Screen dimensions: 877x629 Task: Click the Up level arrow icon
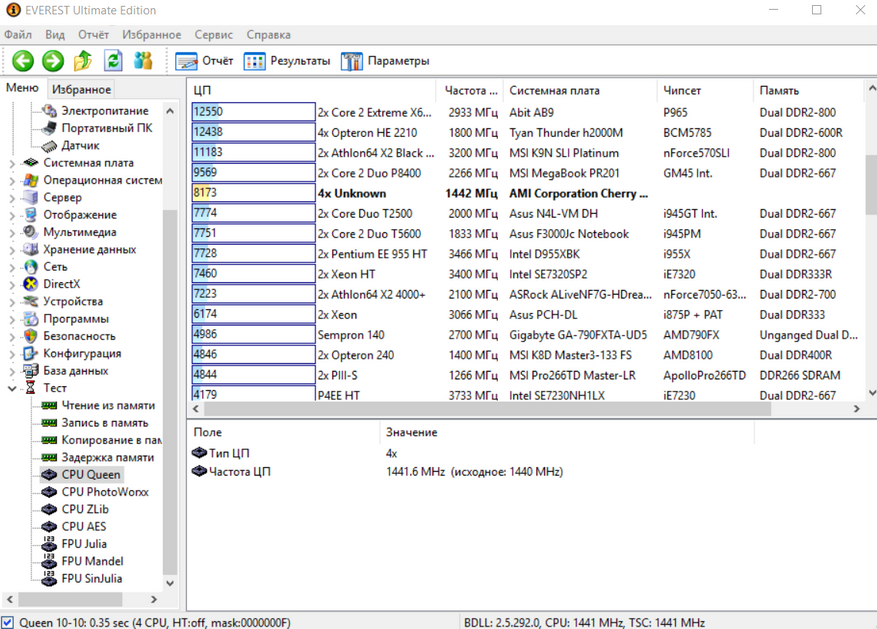[83, 61]
